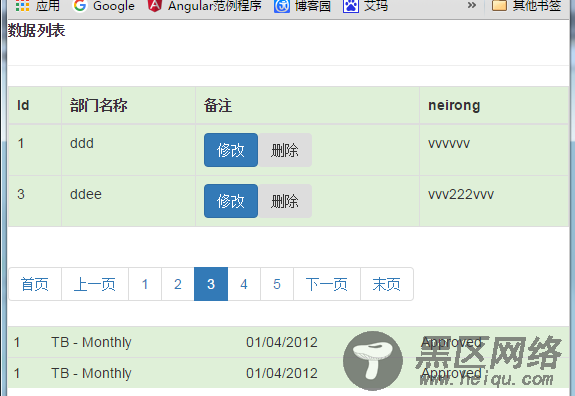Image resolution: width=575 pixels, height=396 pixels.
Task: Open the Apps grid icon in the bookmarks bar
Action: (23, 5)
